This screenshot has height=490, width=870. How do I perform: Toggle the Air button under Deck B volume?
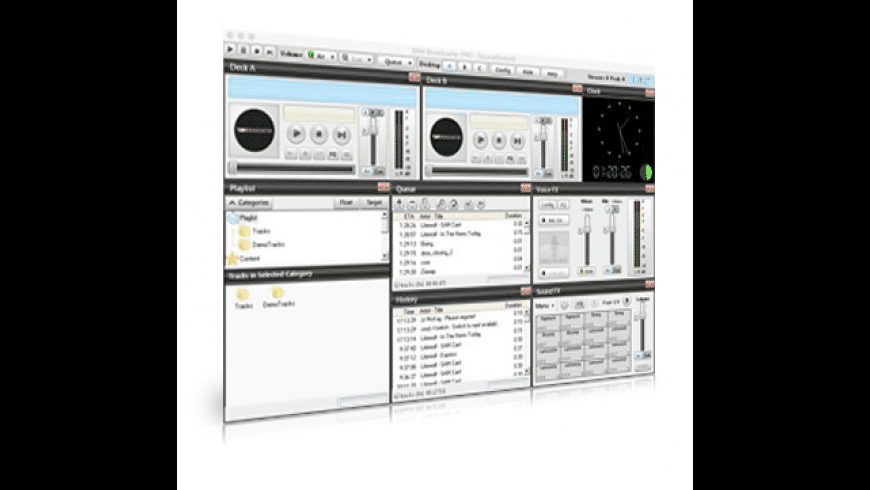[x=538, y=174]
